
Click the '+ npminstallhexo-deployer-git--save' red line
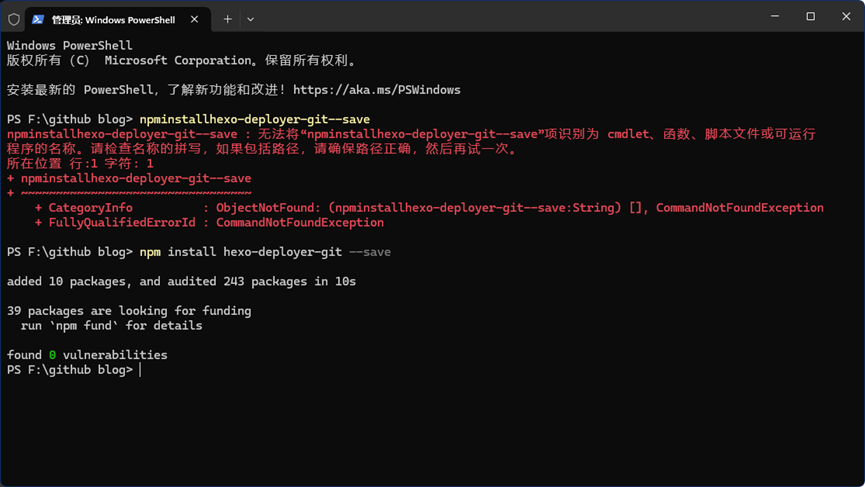(129, 179)
